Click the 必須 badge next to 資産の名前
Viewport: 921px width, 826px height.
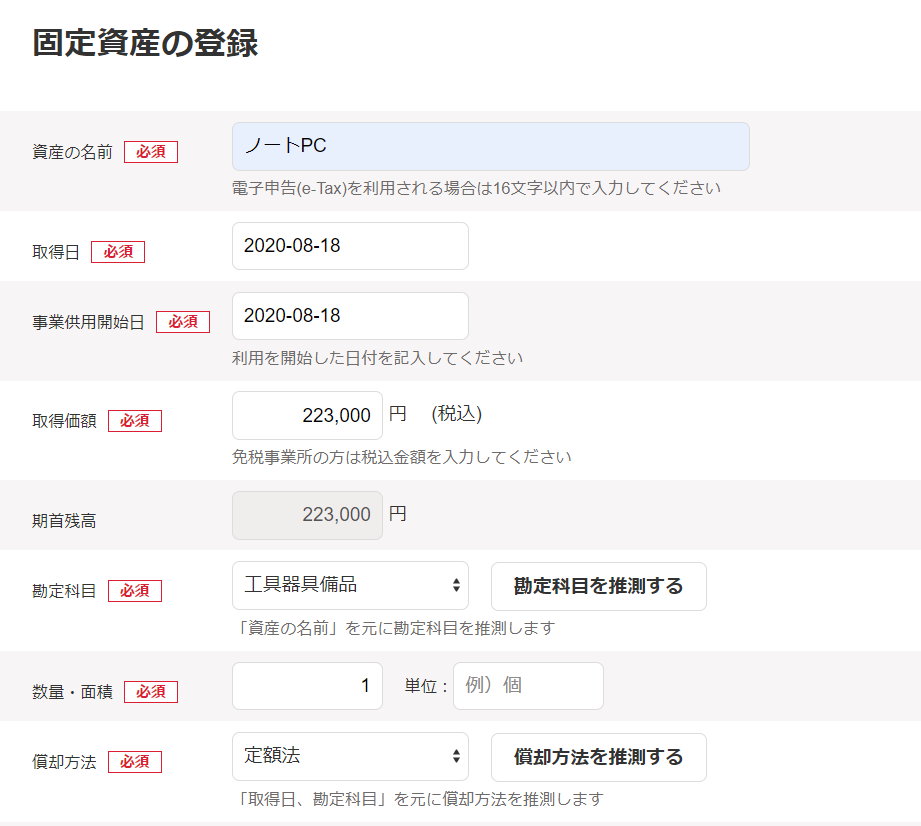151,152
